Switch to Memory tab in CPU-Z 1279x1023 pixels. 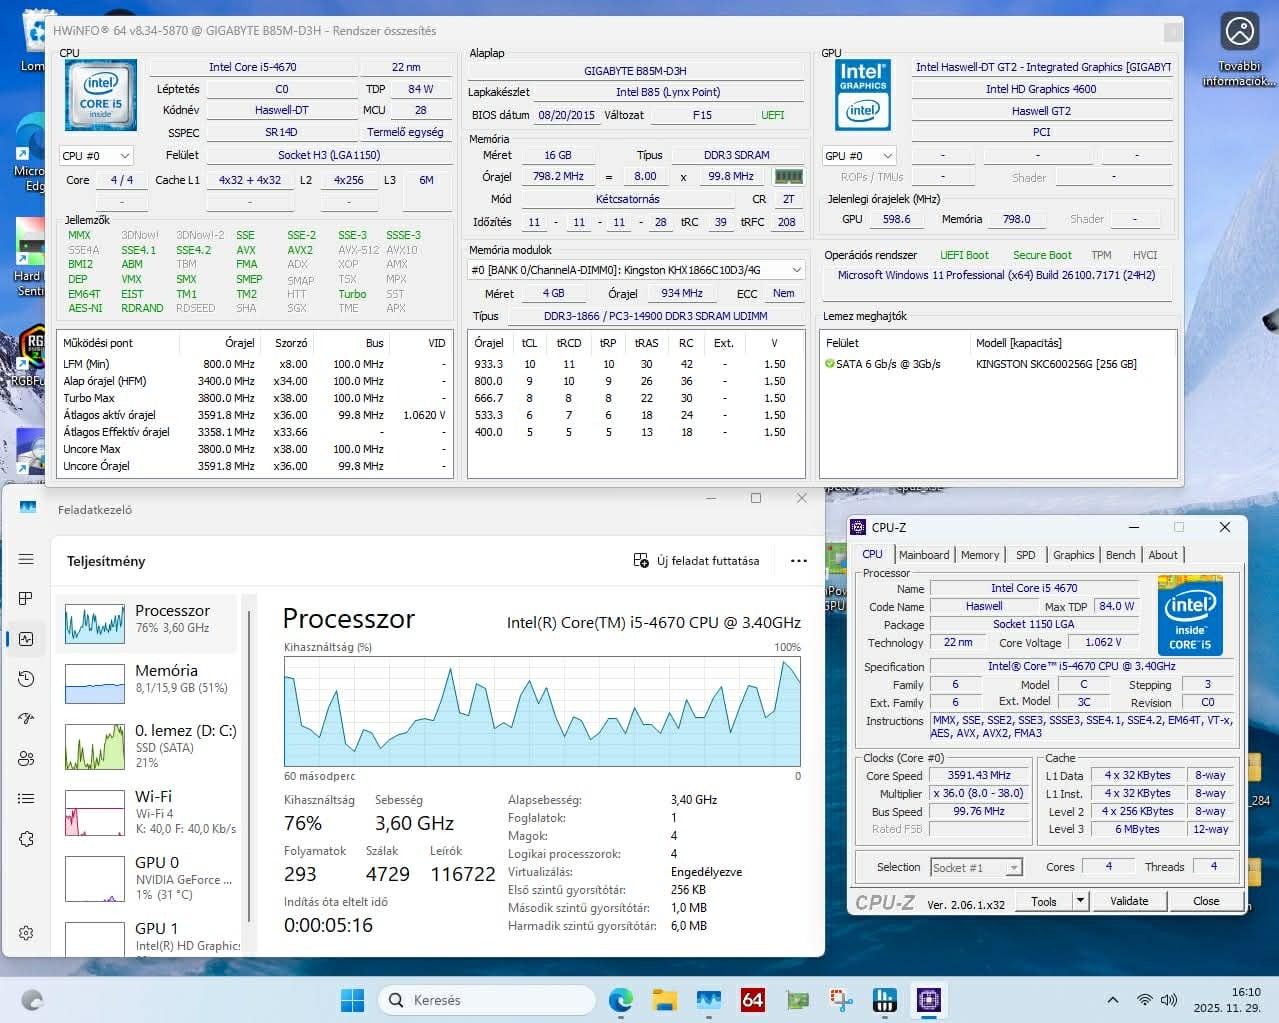click(980, 555)
